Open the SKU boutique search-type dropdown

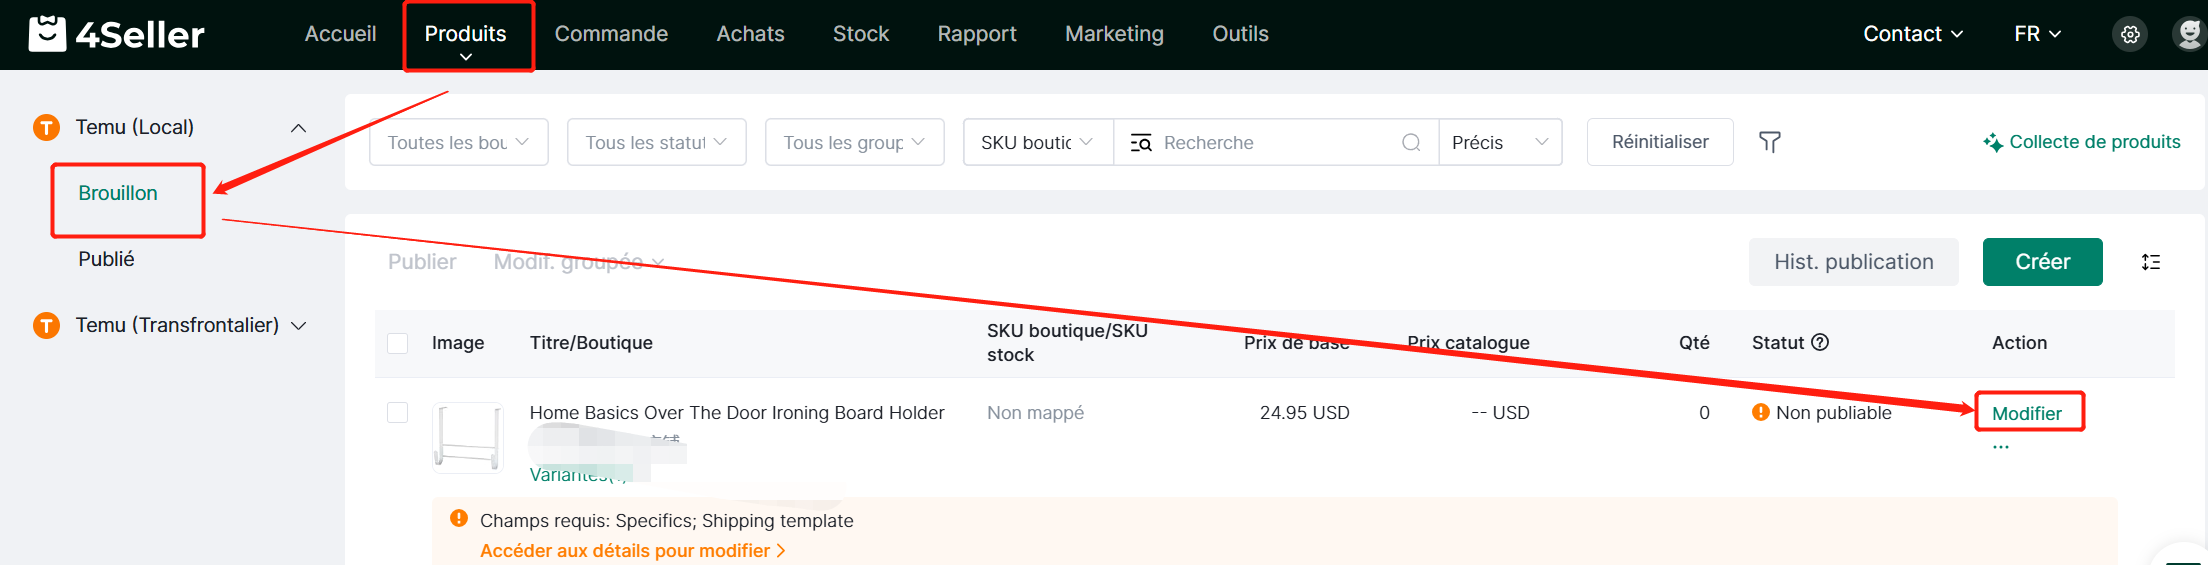(1038, 142)
